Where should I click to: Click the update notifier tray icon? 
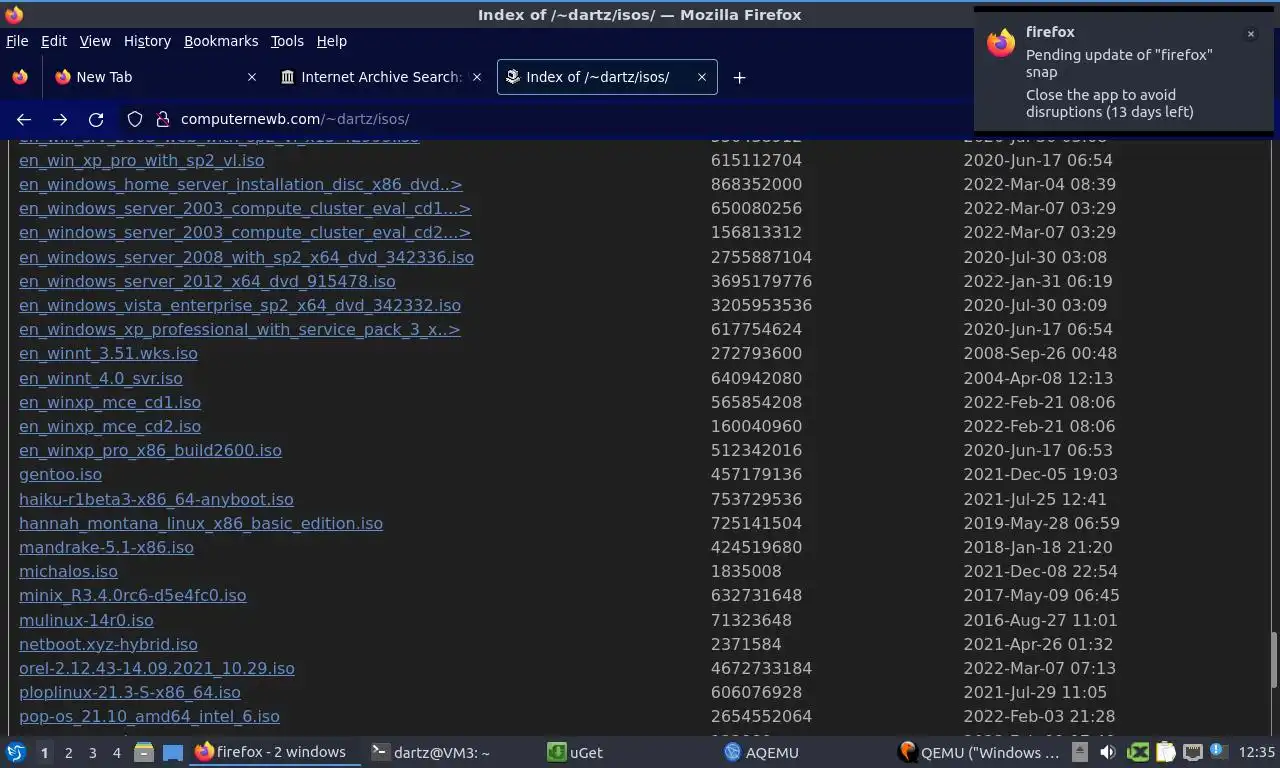click(1217, 750)
